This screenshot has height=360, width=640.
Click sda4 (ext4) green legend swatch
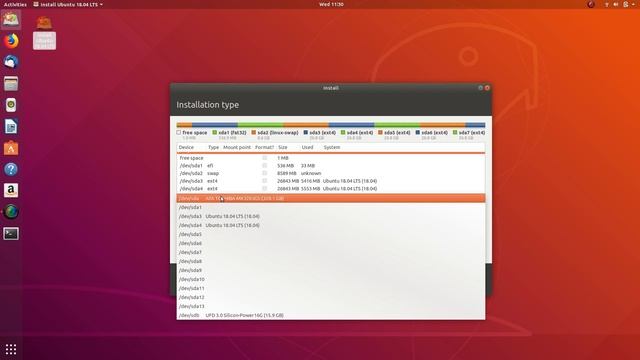(343, 133)
